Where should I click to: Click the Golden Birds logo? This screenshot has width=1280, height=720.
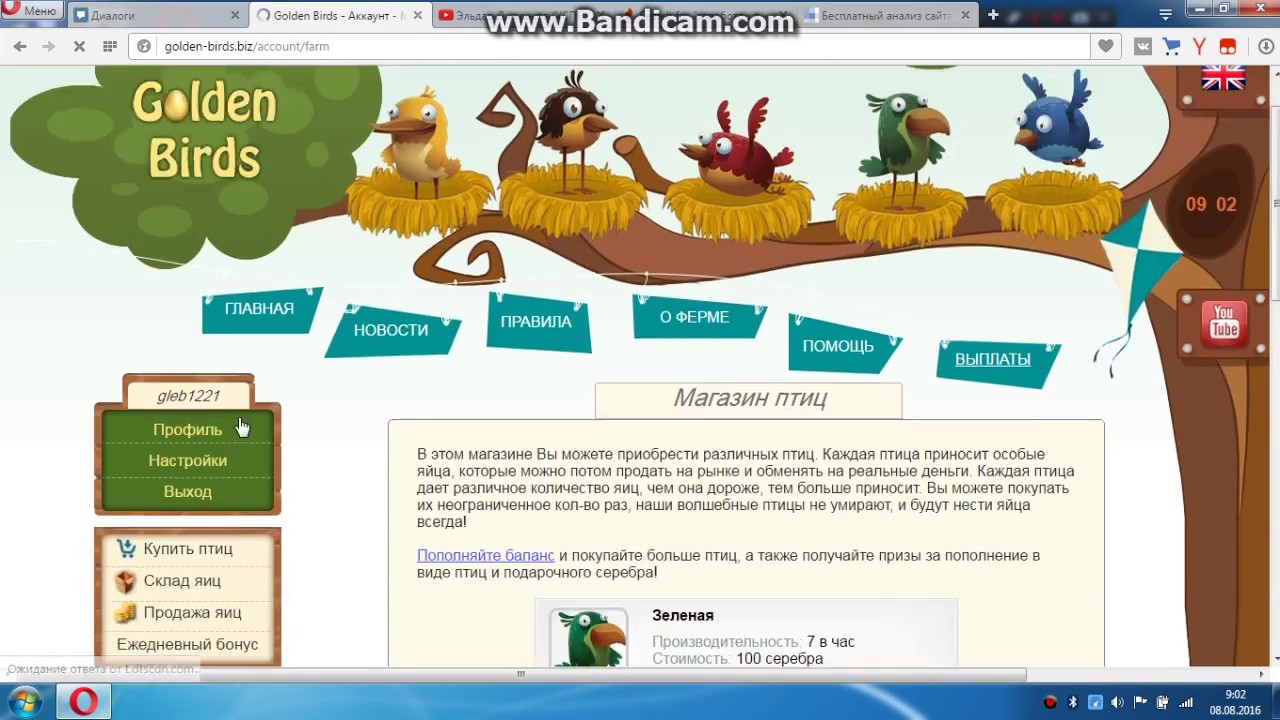coord(204,130)
